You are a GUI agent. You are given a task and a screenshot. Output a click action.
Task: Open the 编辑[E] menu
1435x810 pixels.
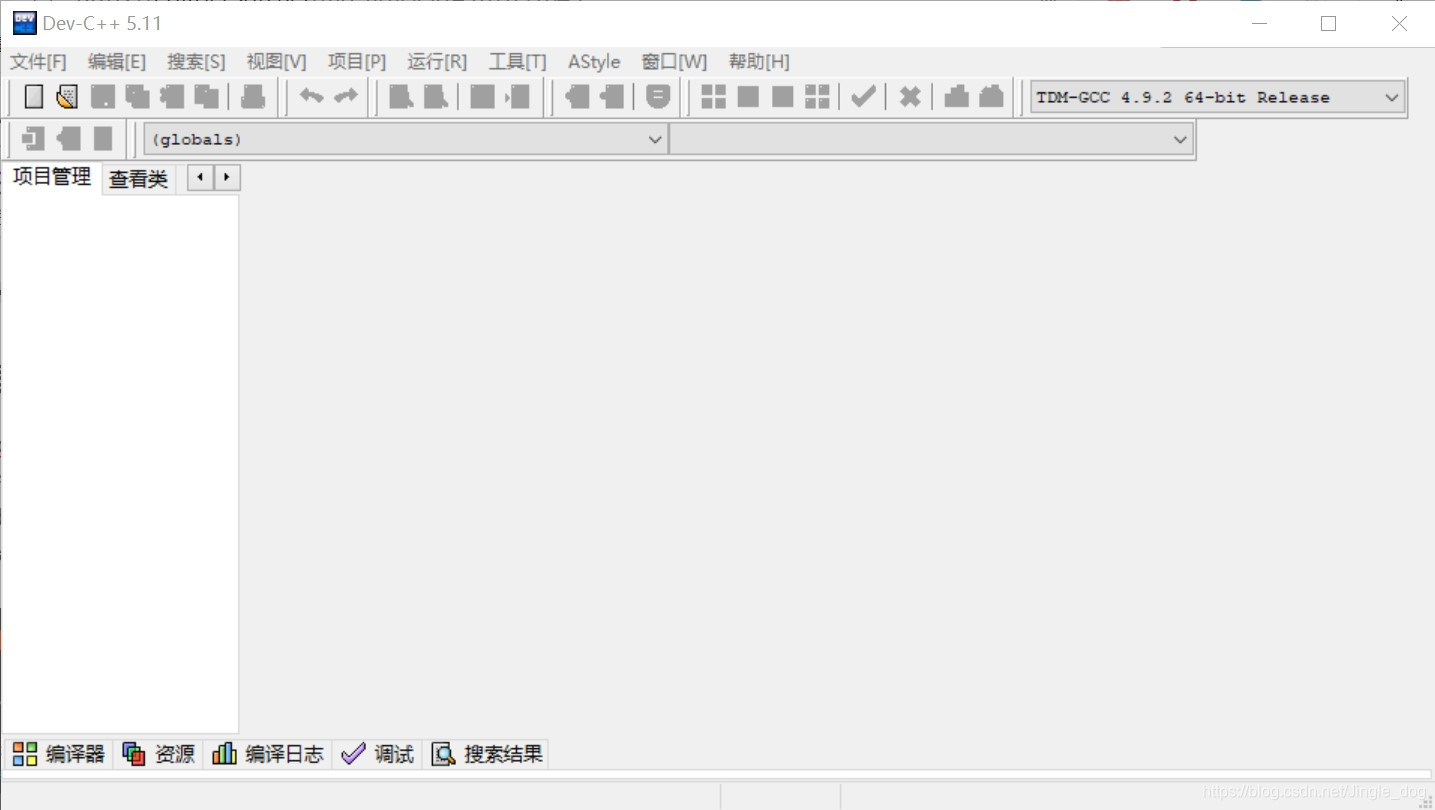[x=117, y=62]
